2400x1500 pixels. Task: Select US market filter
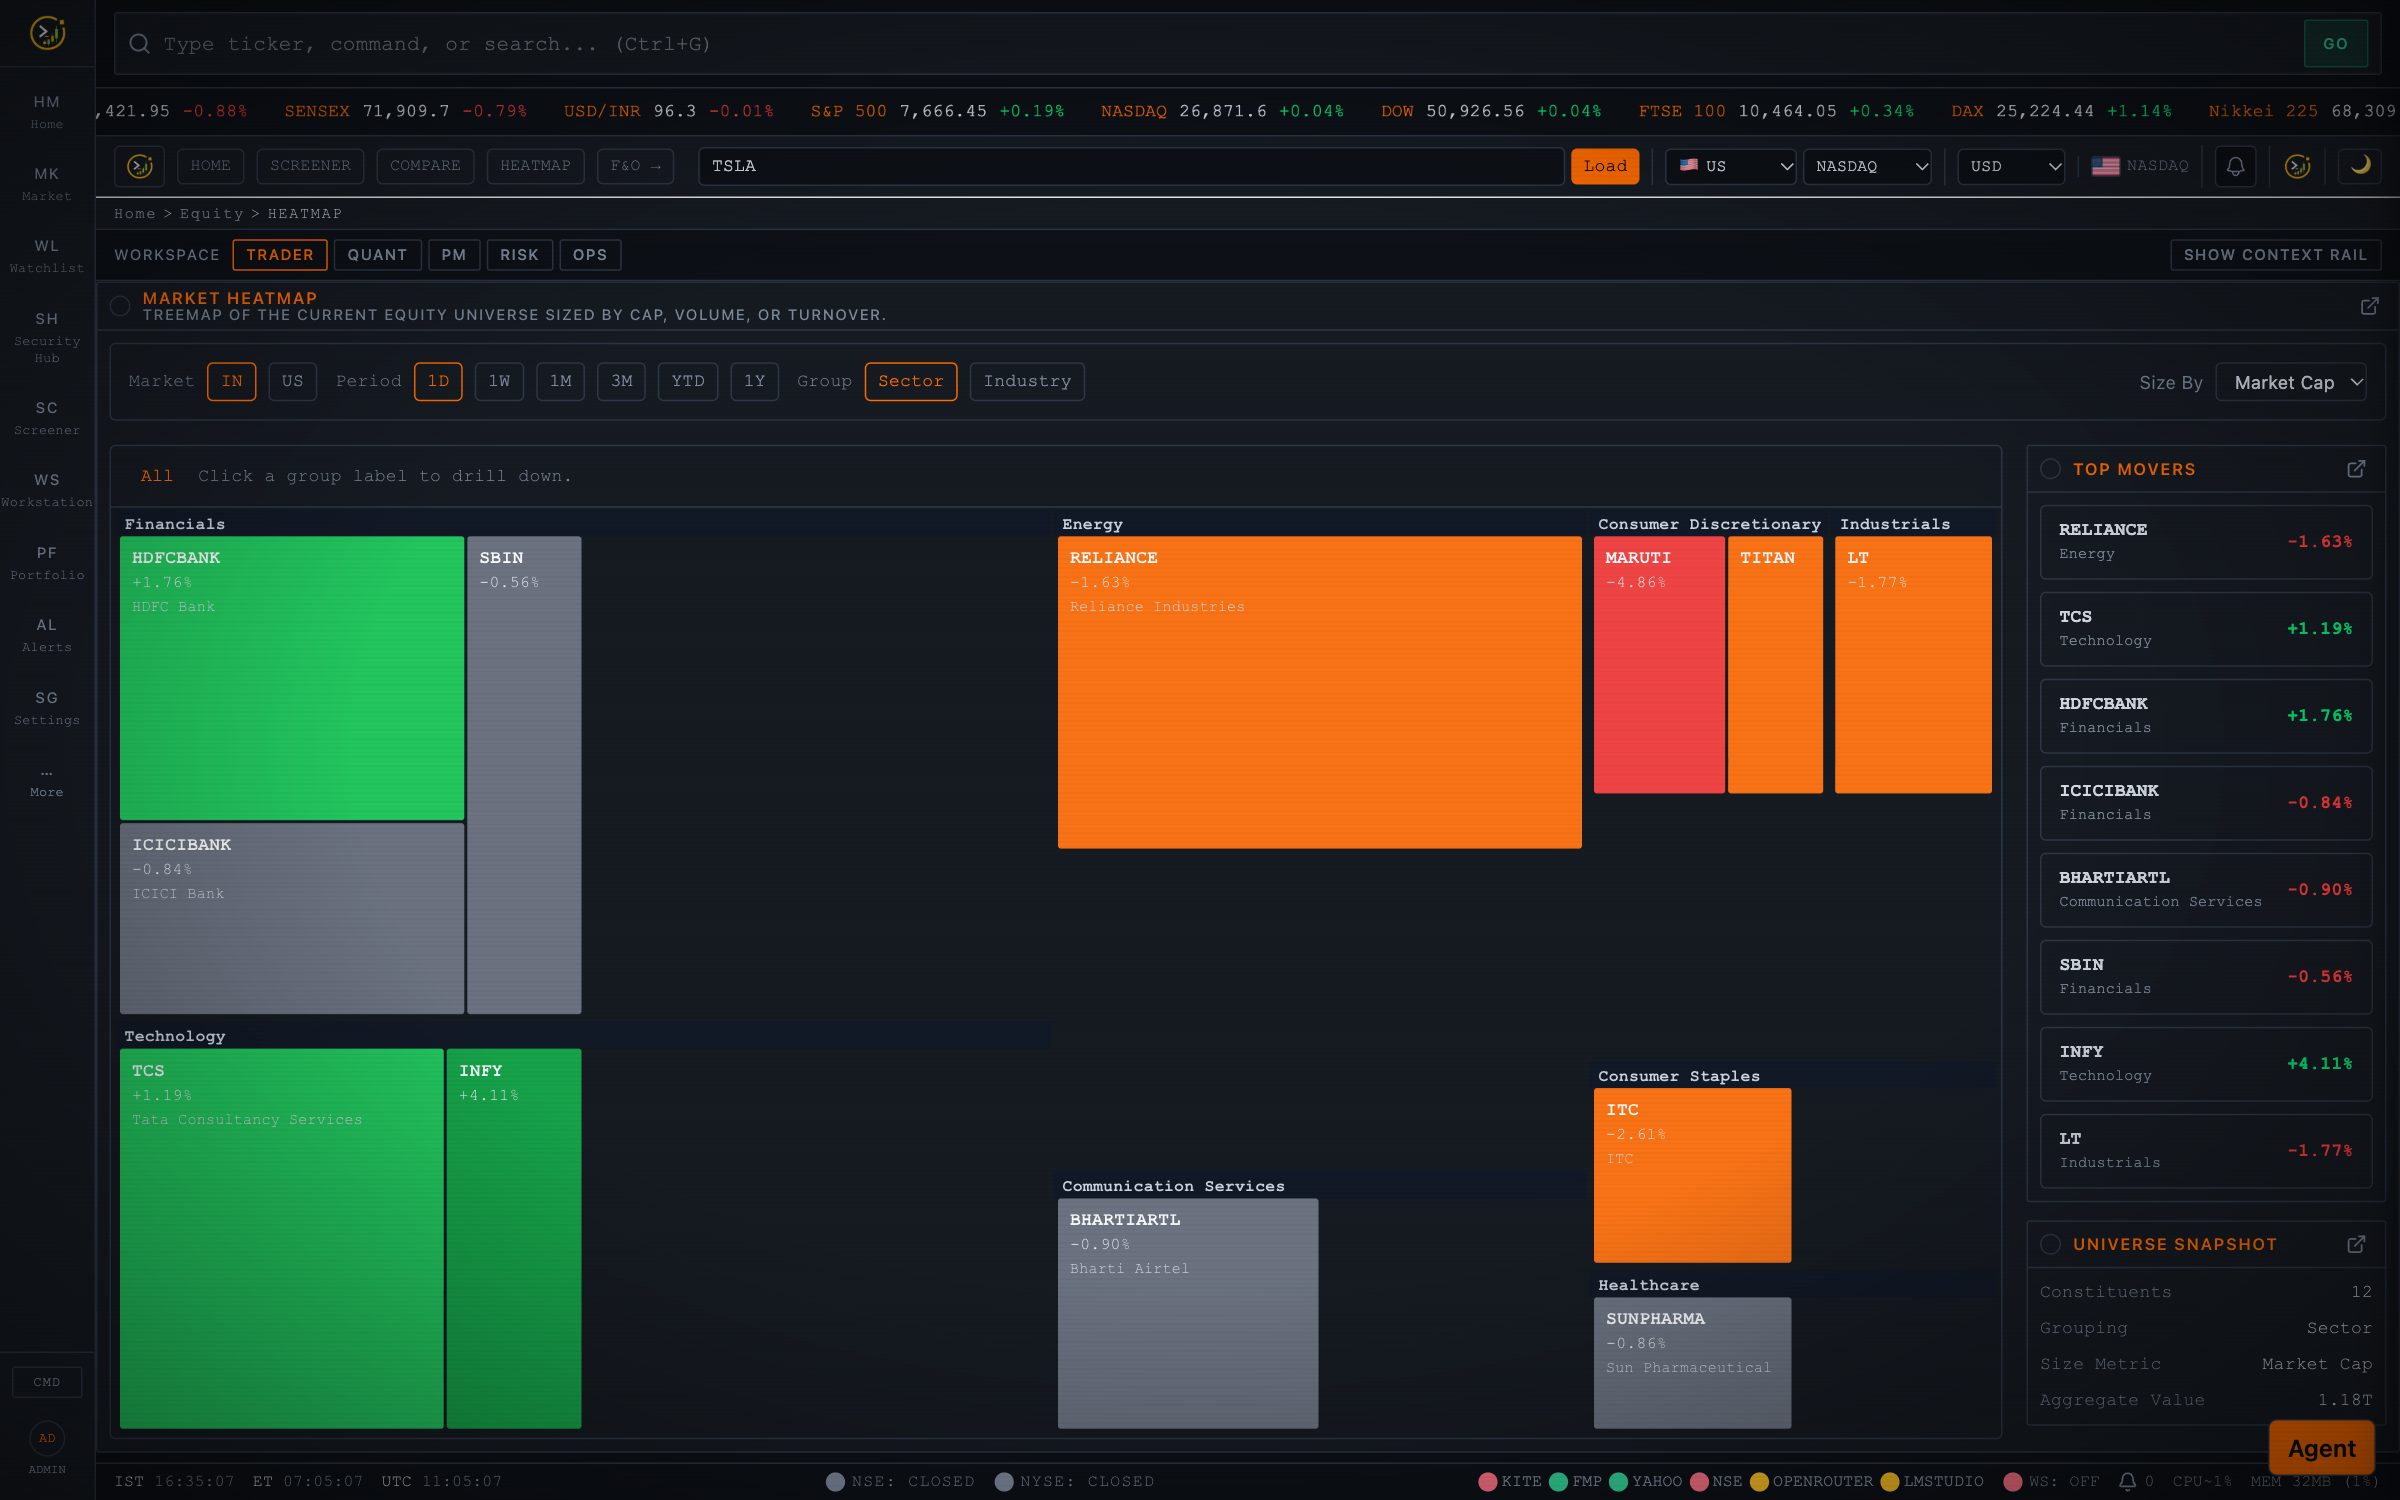click(292, 381)
